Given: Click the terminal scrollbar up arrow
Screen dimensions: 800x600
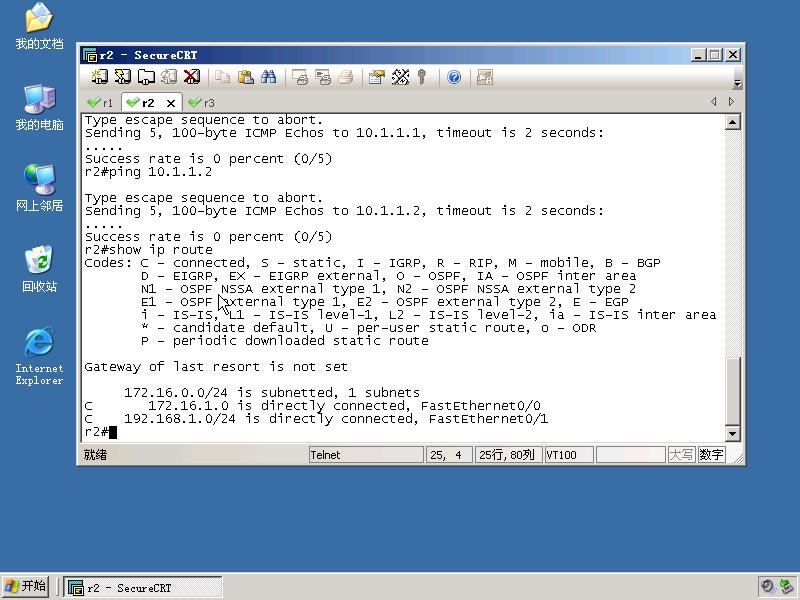Looking at the screenshot, I should pos(733,122).
